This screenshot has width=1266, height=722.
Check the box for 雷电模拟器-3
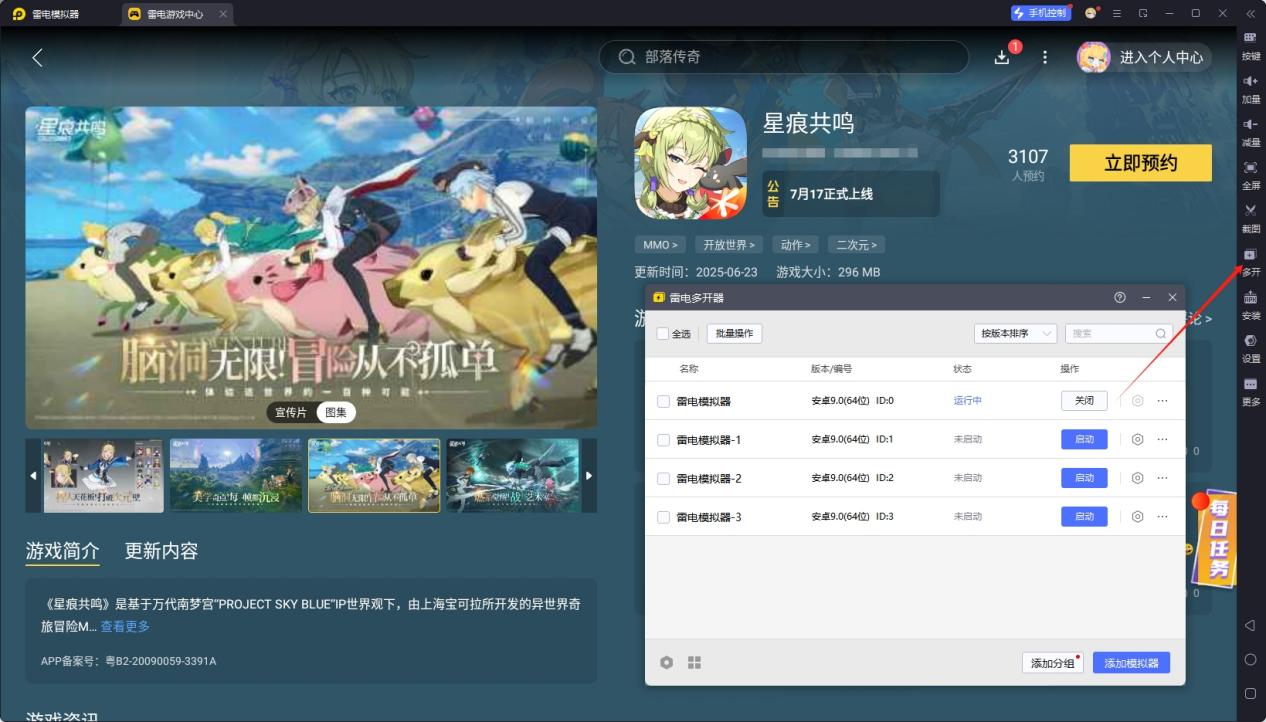click(x=663, y=517)
